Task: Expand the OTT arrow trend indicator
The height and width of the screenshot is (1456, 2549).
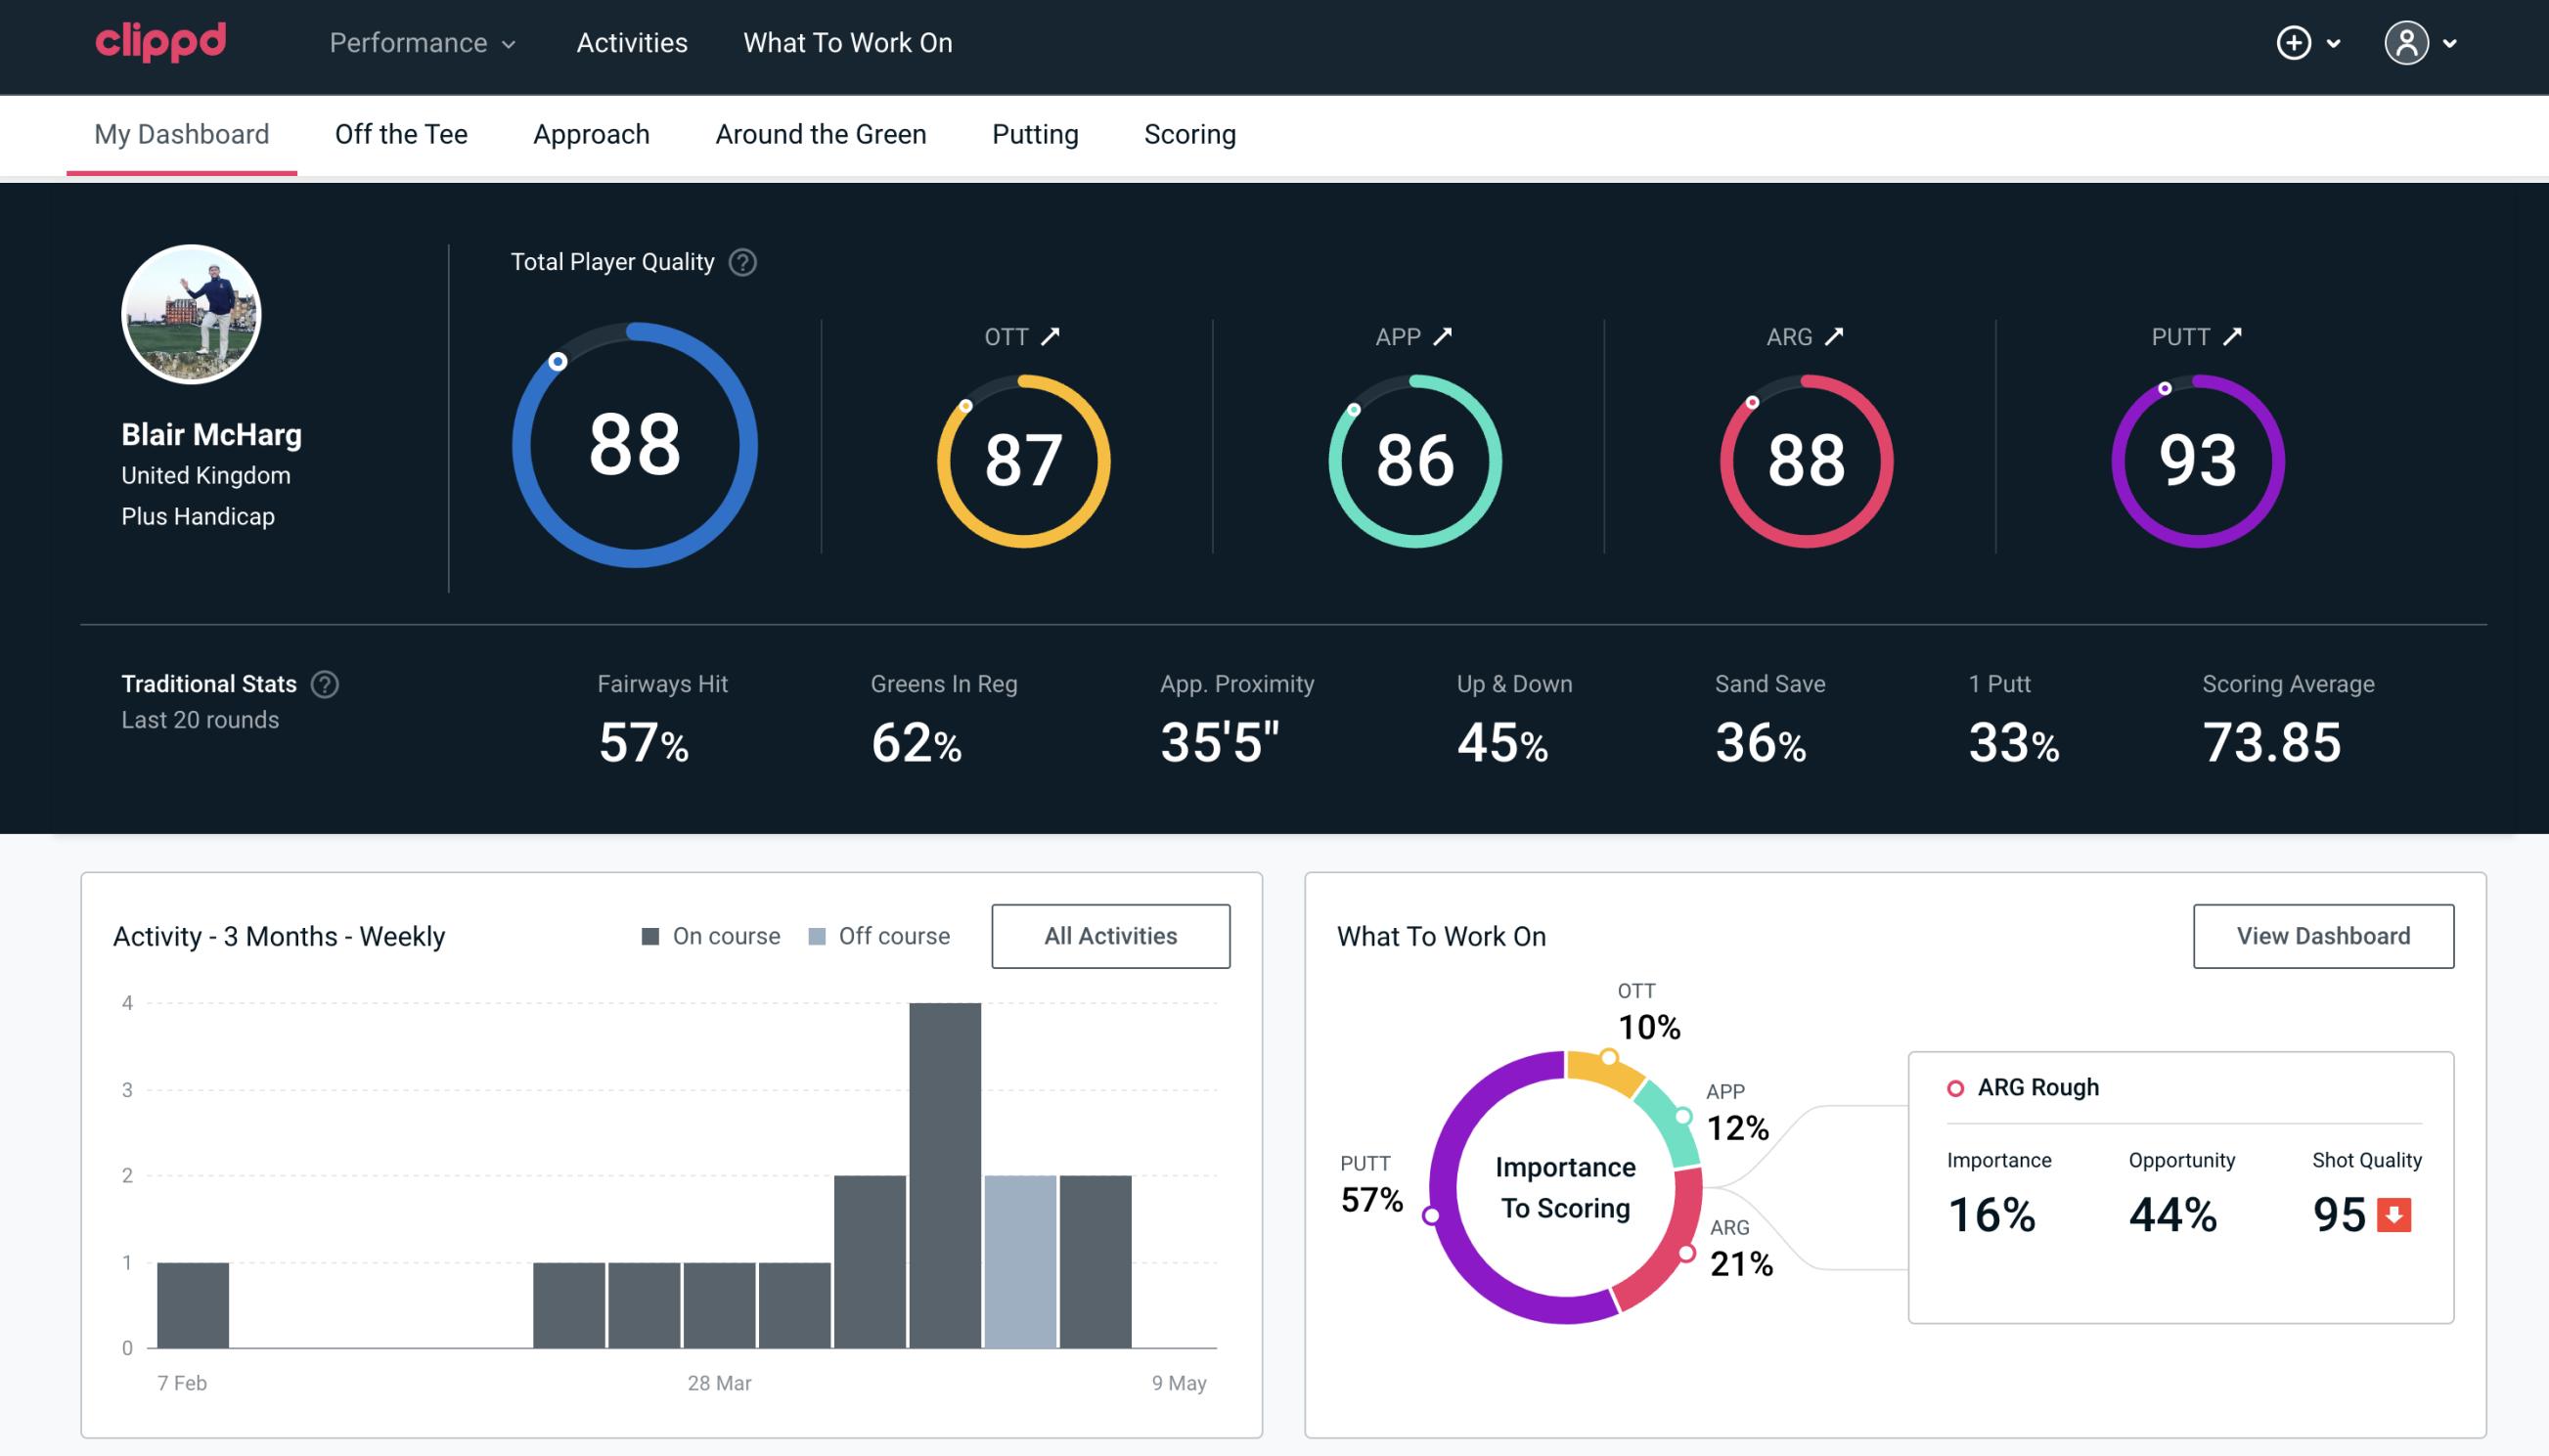Action: pyautogui.click(x=1051, y=336)
